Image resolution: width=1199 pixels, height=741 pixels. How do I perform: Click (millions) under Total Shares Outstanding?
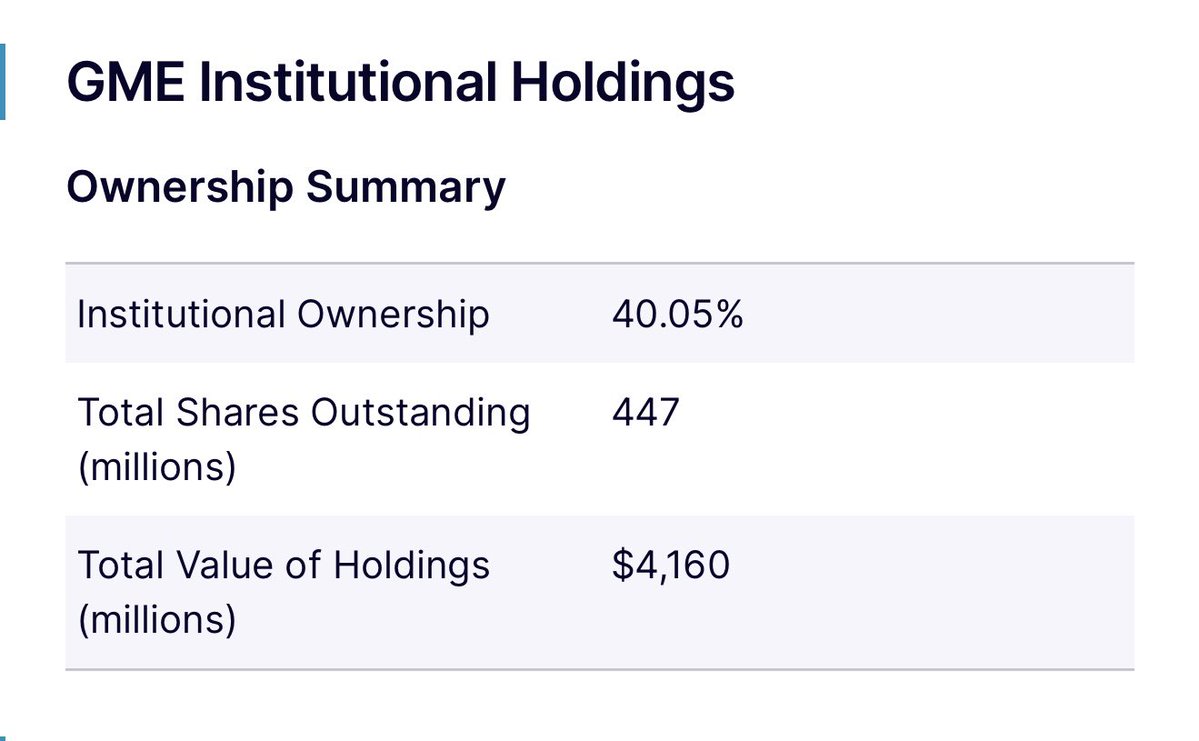[x=156, y=467]
